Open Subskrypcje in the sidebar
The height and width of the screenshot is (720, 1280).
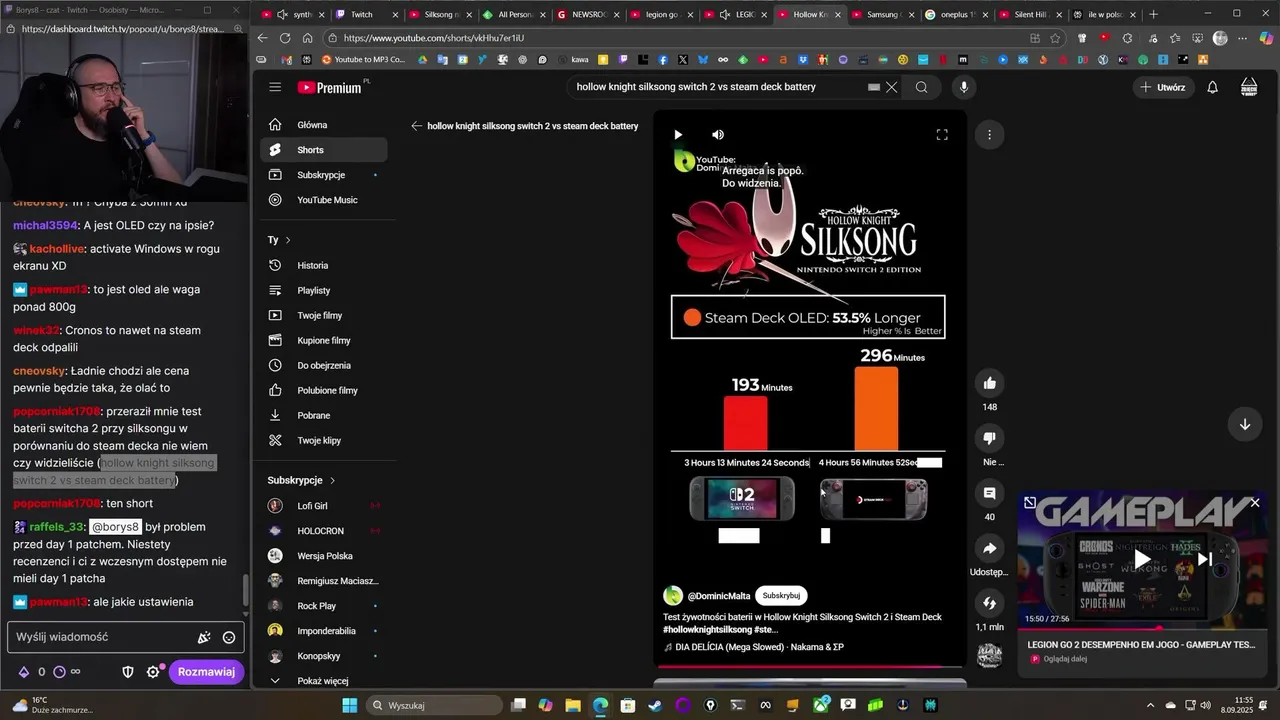coord(323,175)
